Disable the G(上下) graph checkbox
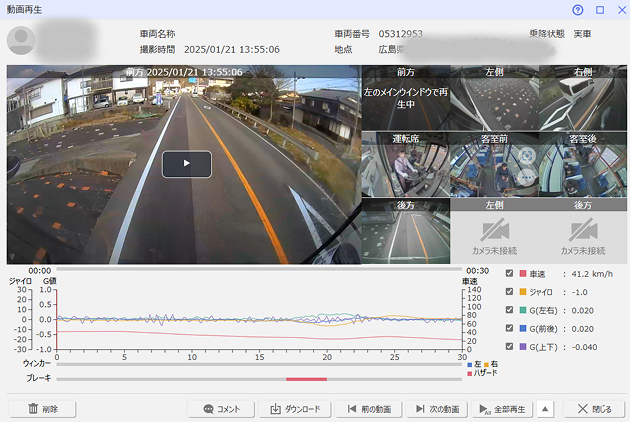Viewport: 630px width, 422px height. pyautogui.click(x=511, y=346)
